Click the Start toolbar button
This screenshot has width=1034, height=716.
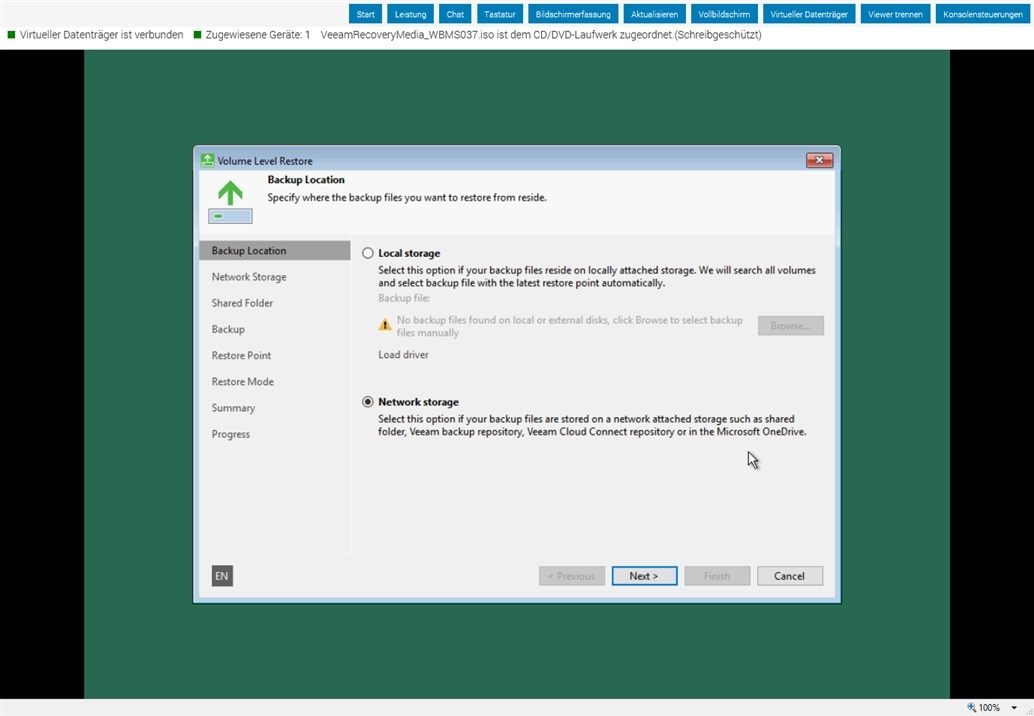point(365,14)
